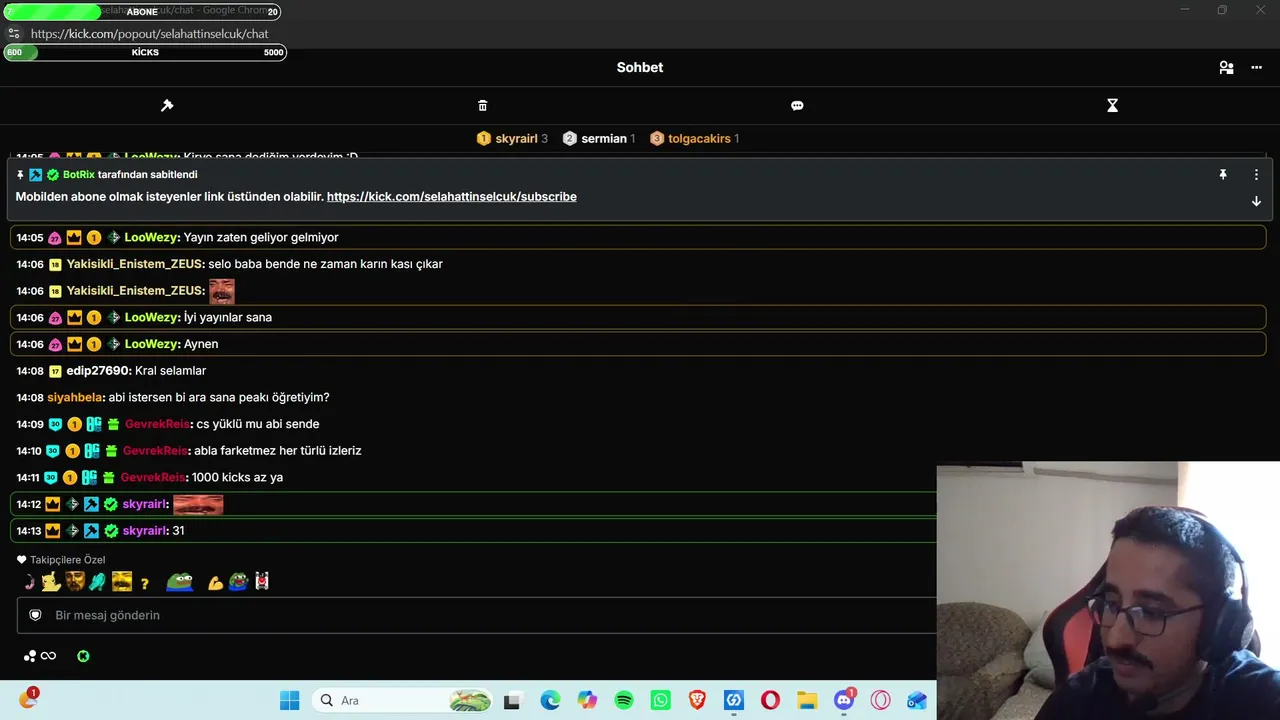Open Windows Start menu
The width and height of the screenshot is (1280, 720).
[289, 700]
